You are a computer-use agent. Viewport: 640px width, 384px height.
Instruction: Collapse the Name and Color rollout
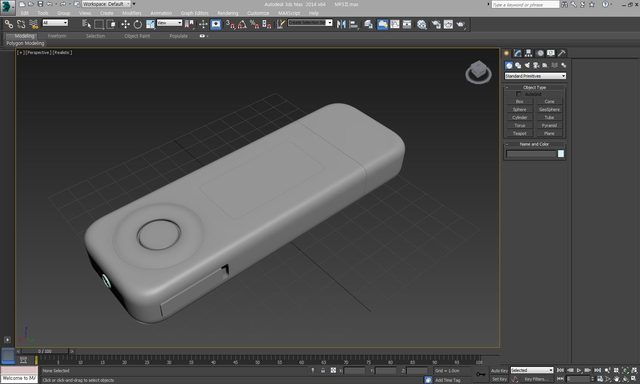tap(535, 144)
